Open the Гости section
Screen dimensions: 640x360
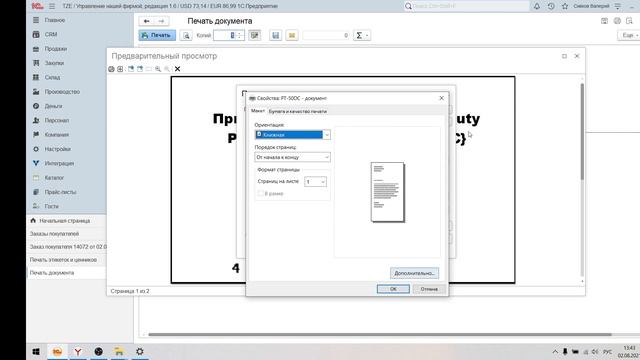(x=51, y=206)
